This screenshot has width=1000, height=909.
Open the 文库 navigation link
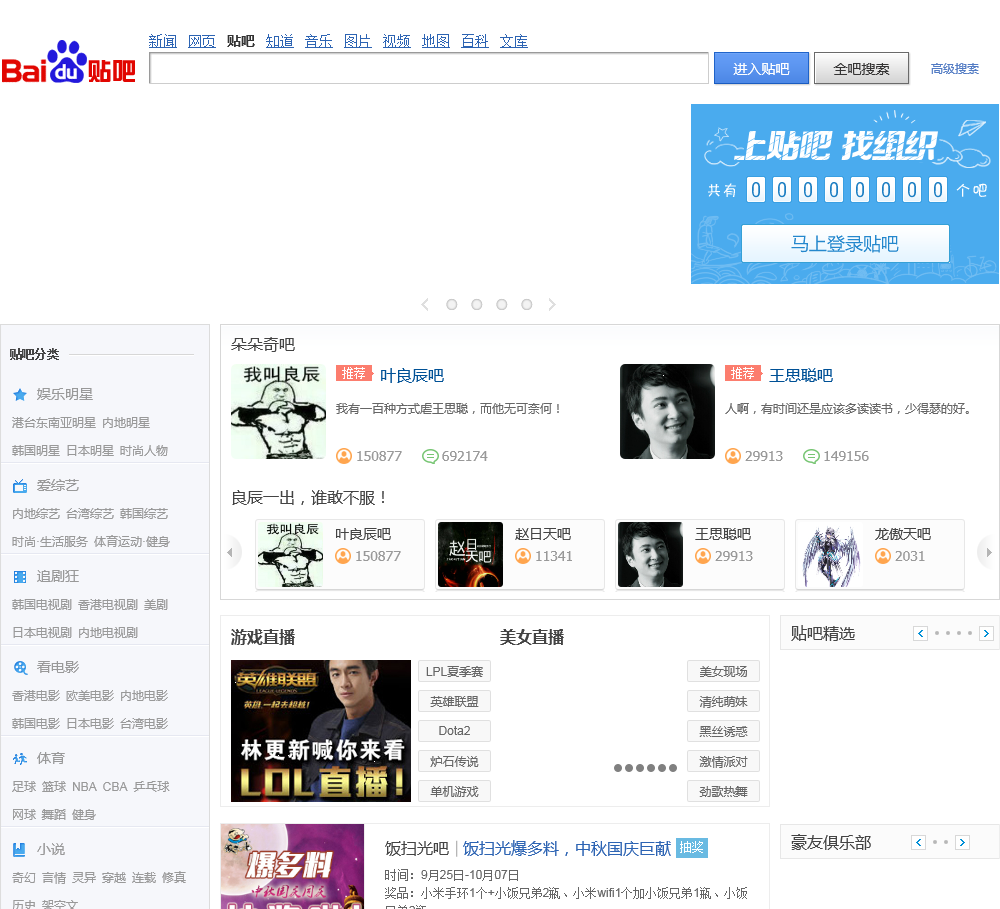coord(513,41)
